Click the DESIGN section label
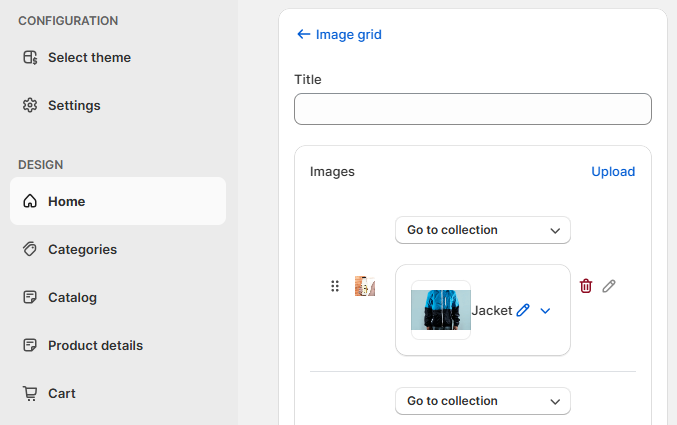 click(41, 165)
